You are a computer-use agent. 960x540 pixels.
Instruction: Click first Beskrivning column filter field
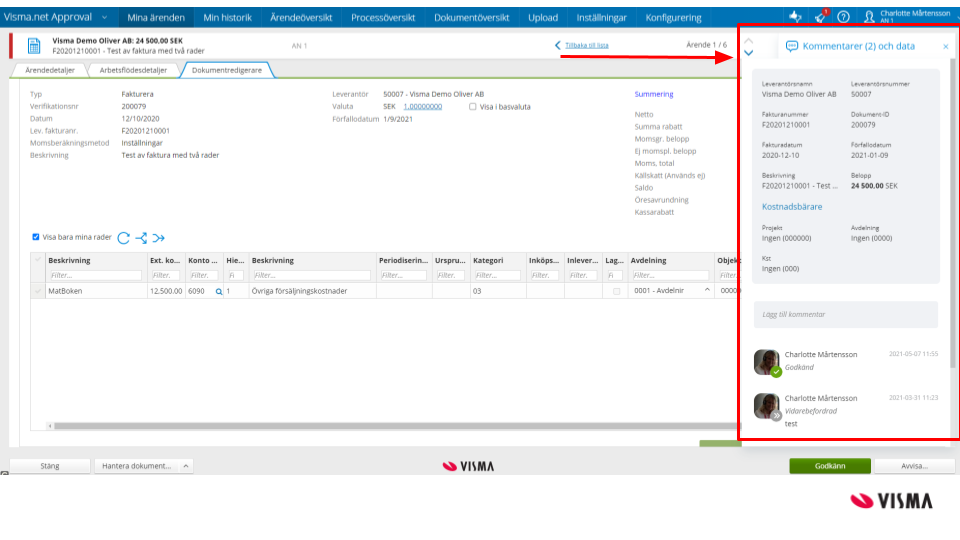tap(95, 276)
